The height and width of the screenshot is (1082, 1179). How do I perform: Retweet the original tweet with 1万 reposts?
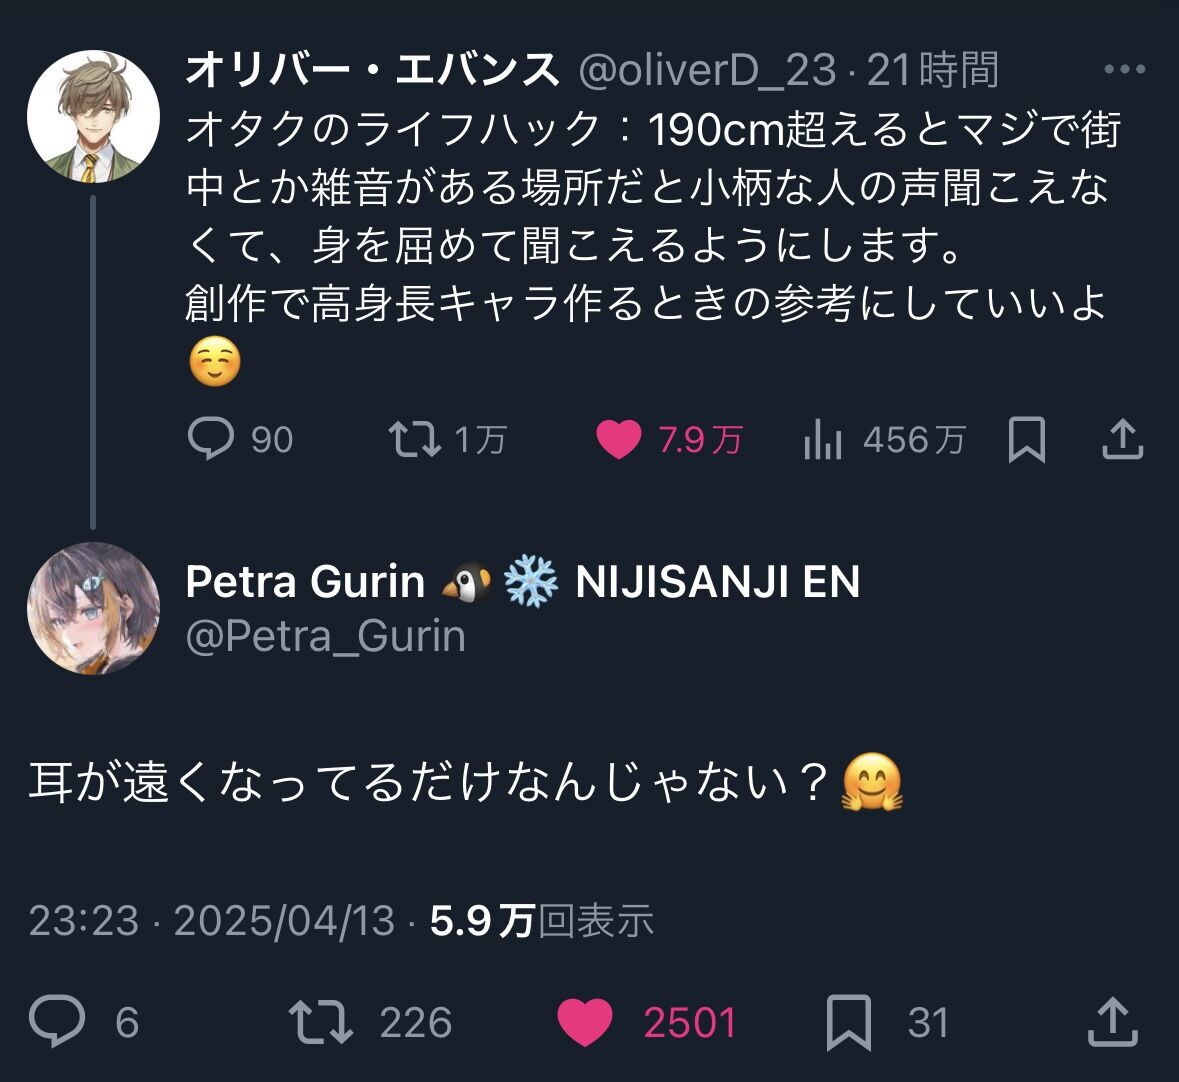coord(415,439)
